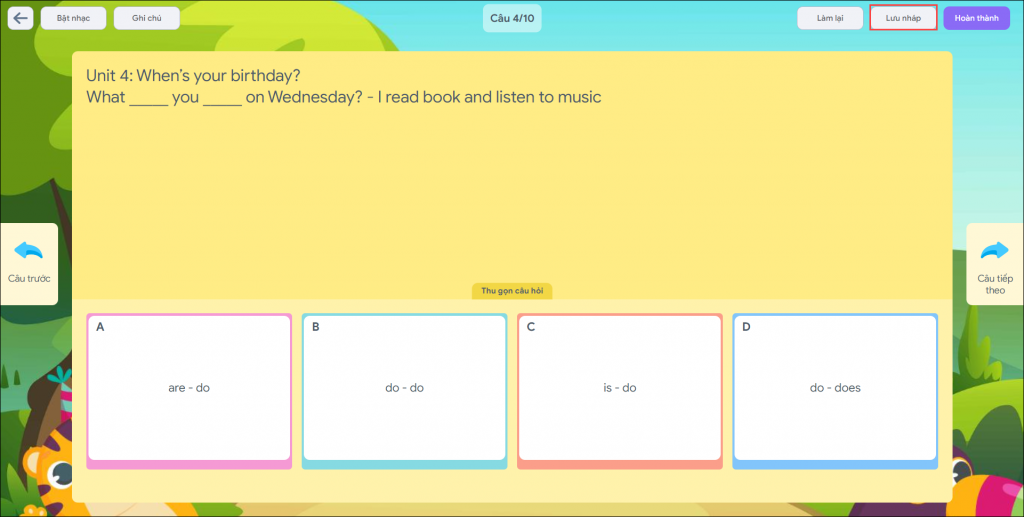Click the back arrow icon at top left
The image size is (1024, 517).
(x=21, y=18)
